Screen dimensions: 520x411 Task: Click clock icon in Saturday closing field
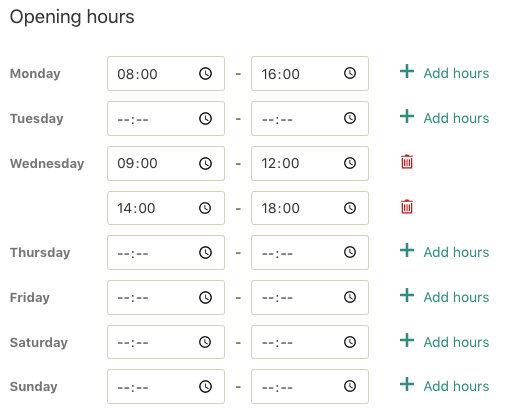pyautogui.click(x=350, y=342)
